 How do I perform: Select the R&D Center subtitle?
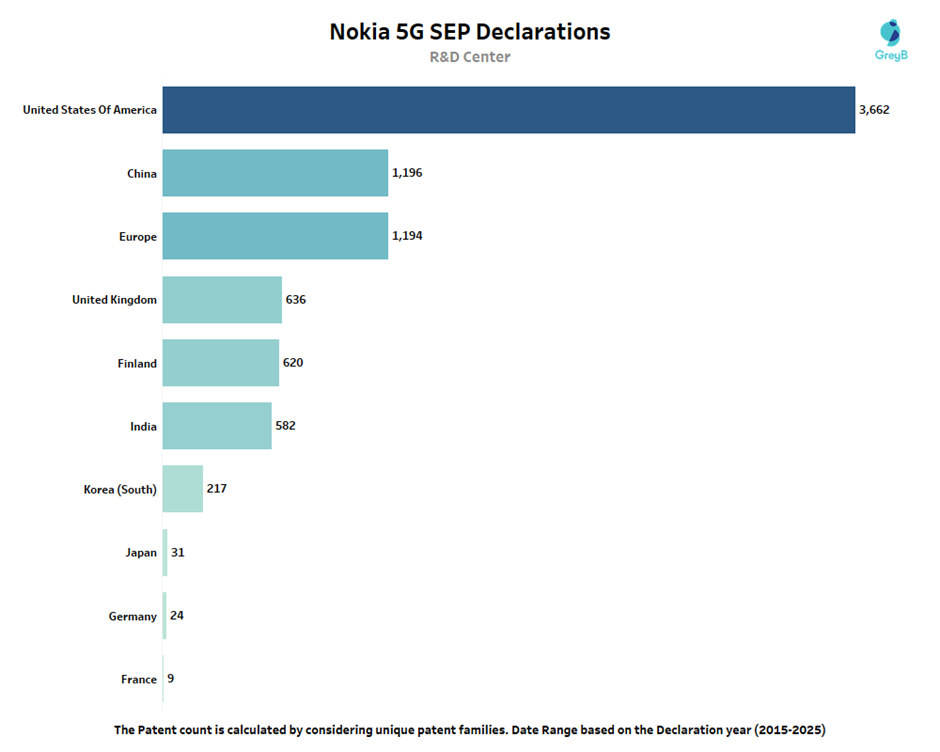[x=469, y=57]
